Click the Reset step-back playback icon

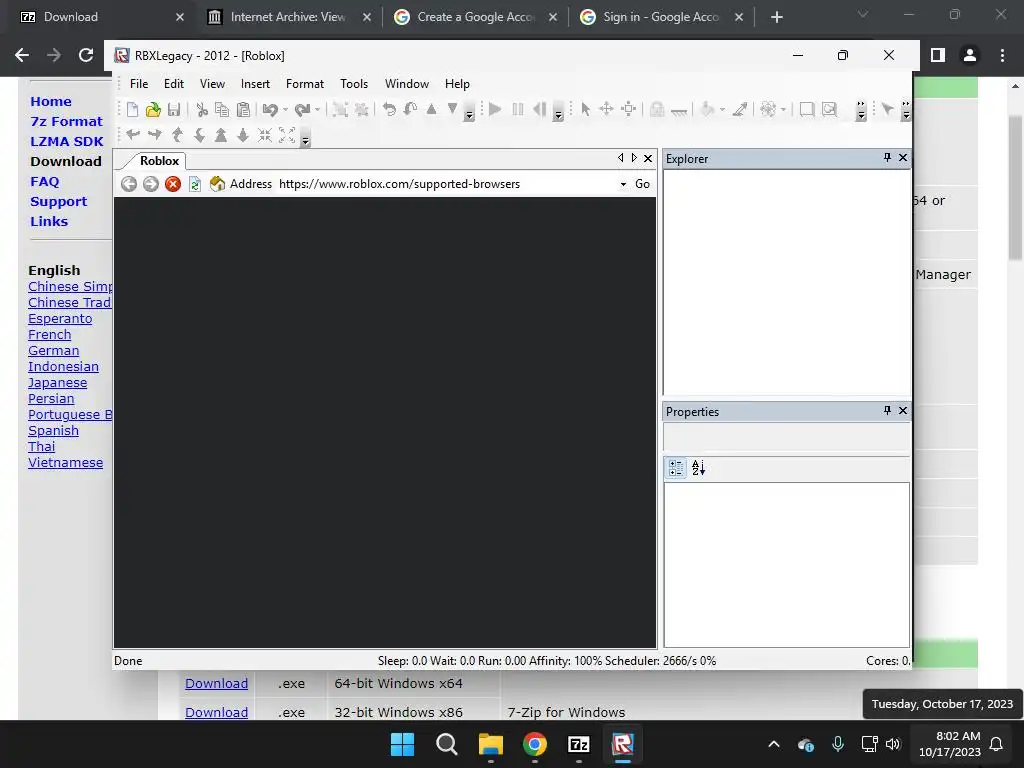pyautogui.click(x=539, y=109)
